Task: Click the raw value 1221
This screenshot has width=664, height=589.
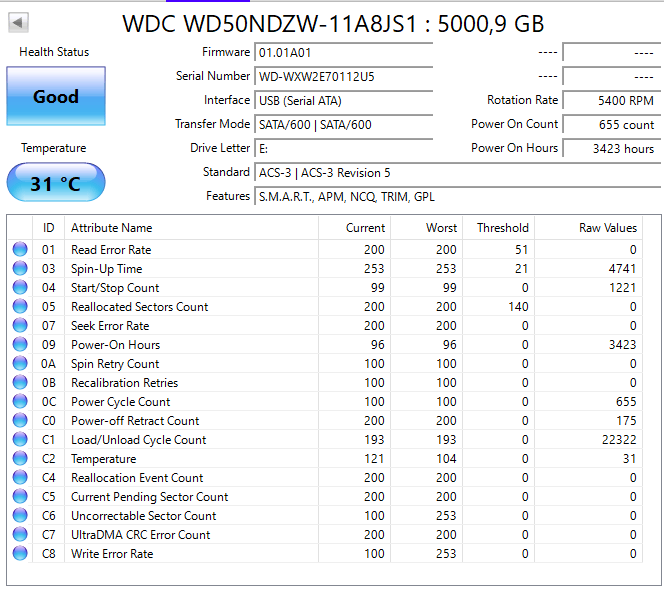Action: point(622,288)
